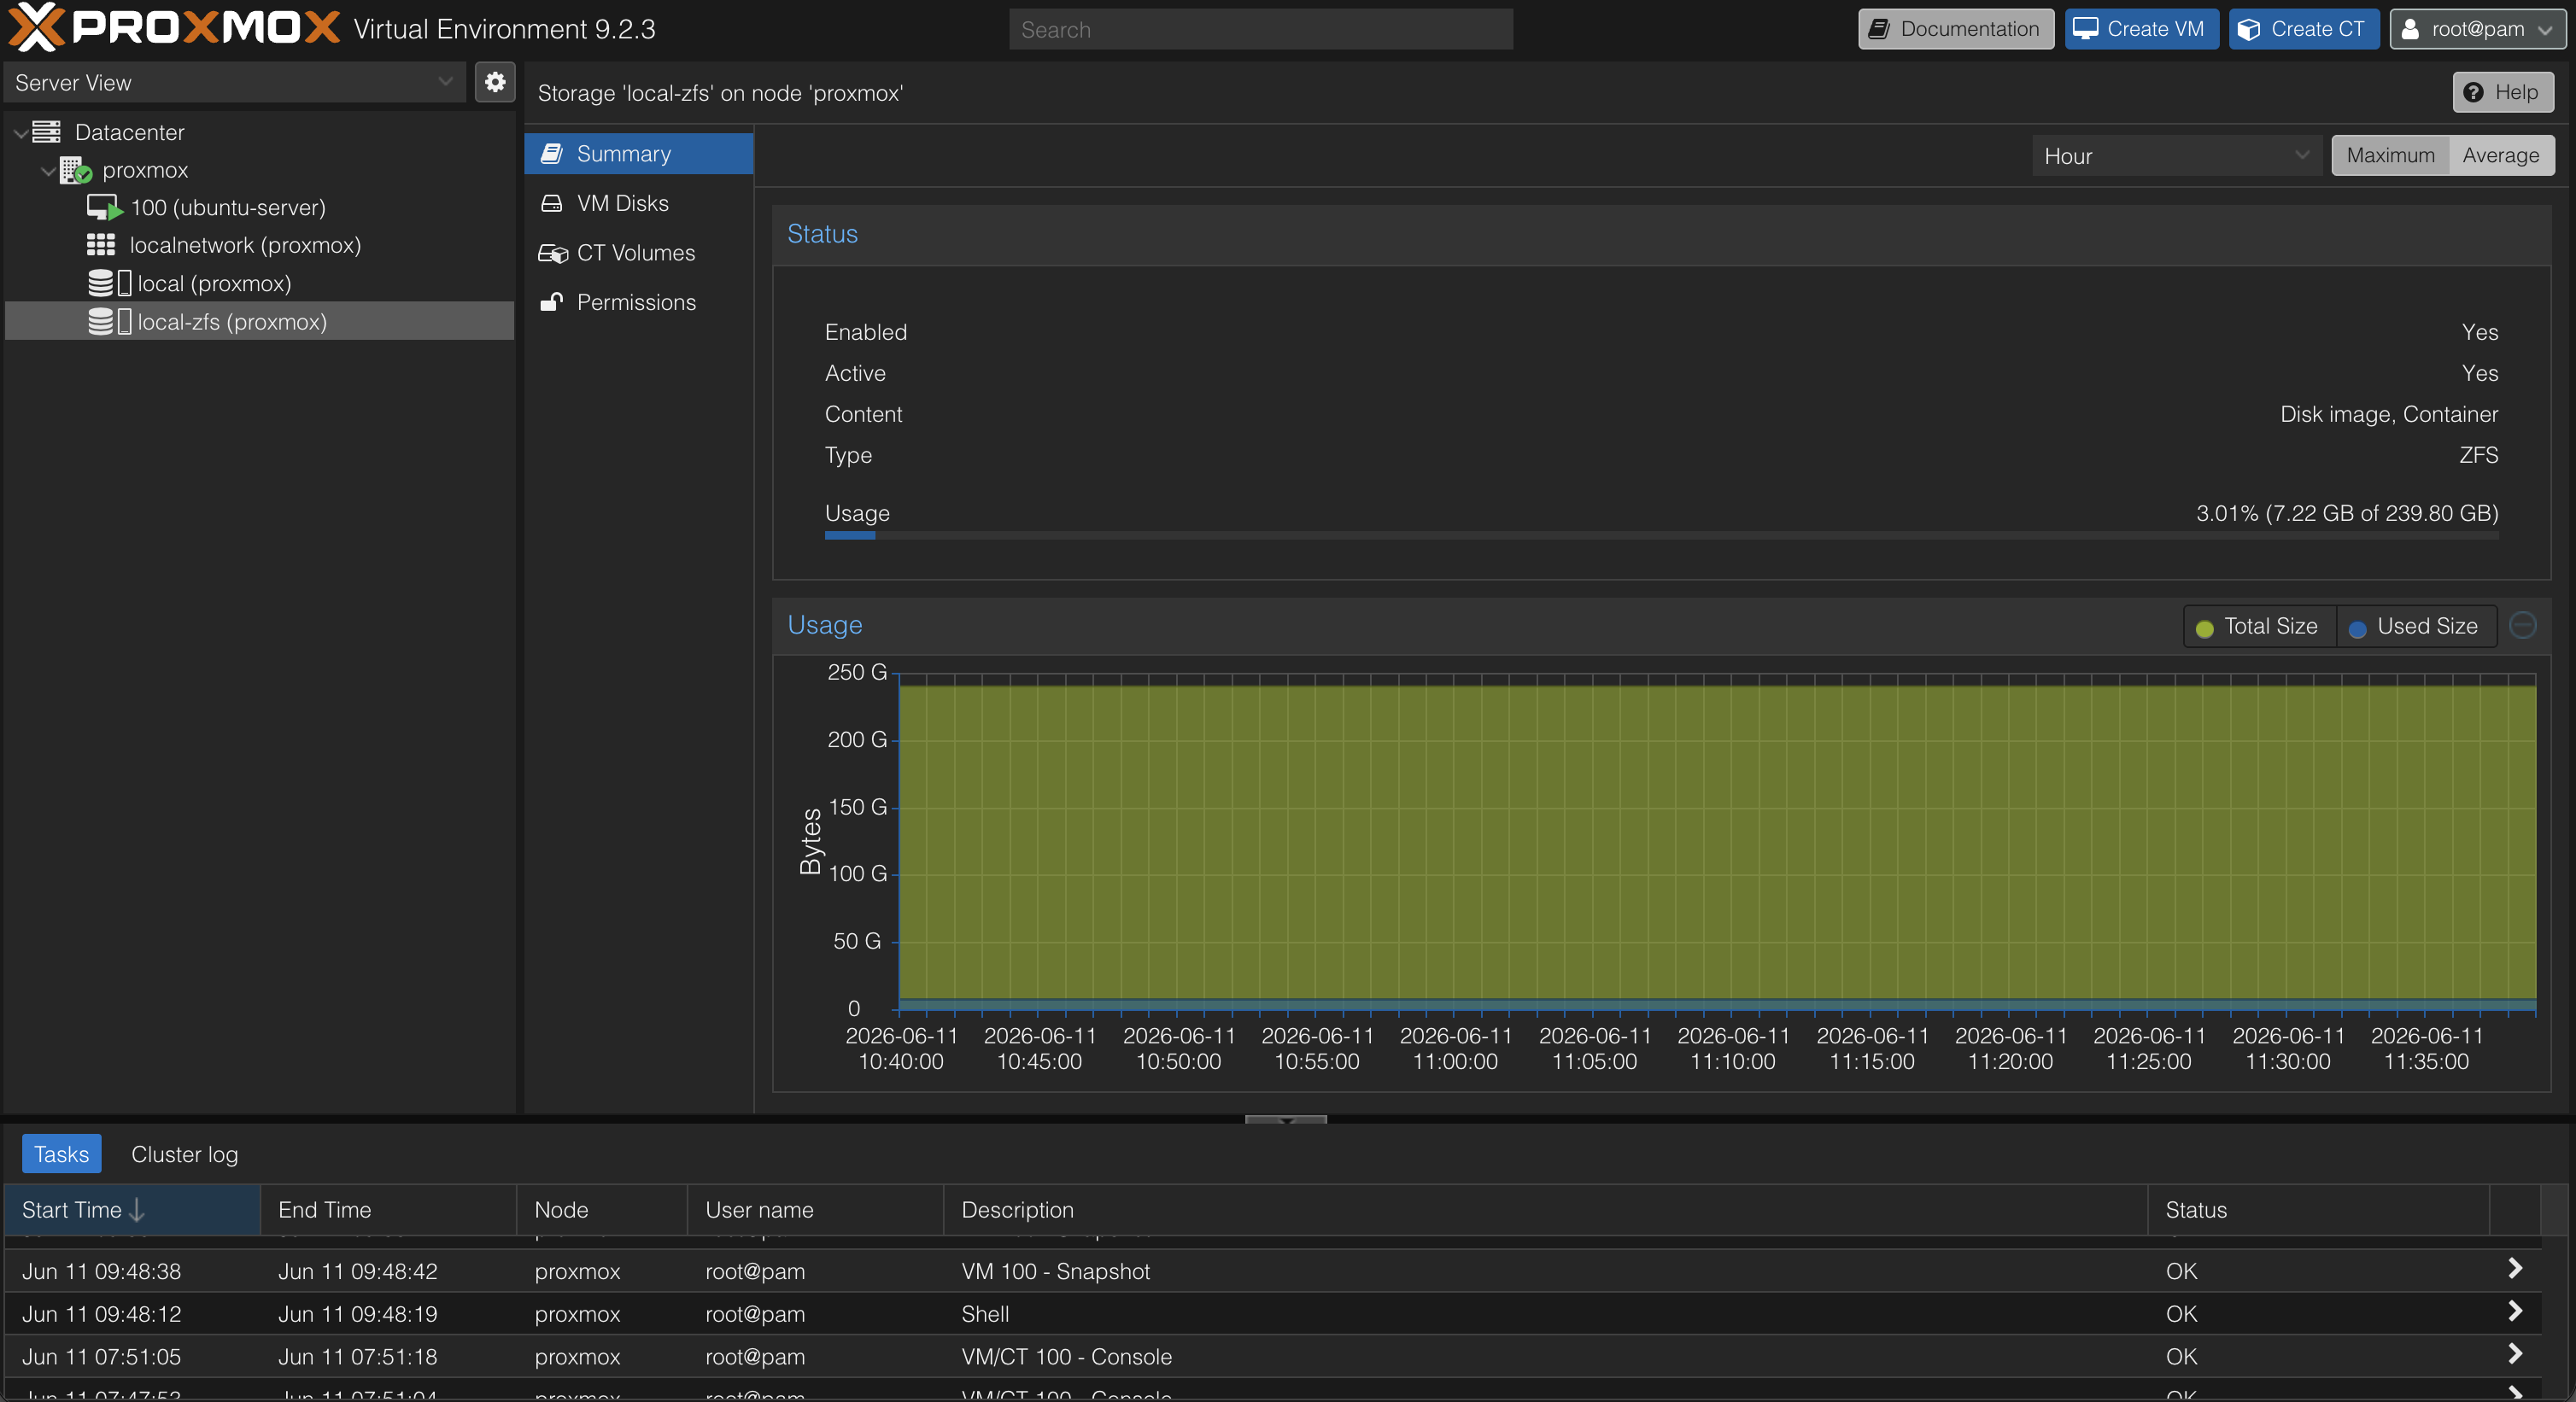Click the '3.01% (7.22 GB of 239.80 GB)' usage value
Image resolution: width=2576 pixels, height=1402 pixels.
tap(2346, 513)
